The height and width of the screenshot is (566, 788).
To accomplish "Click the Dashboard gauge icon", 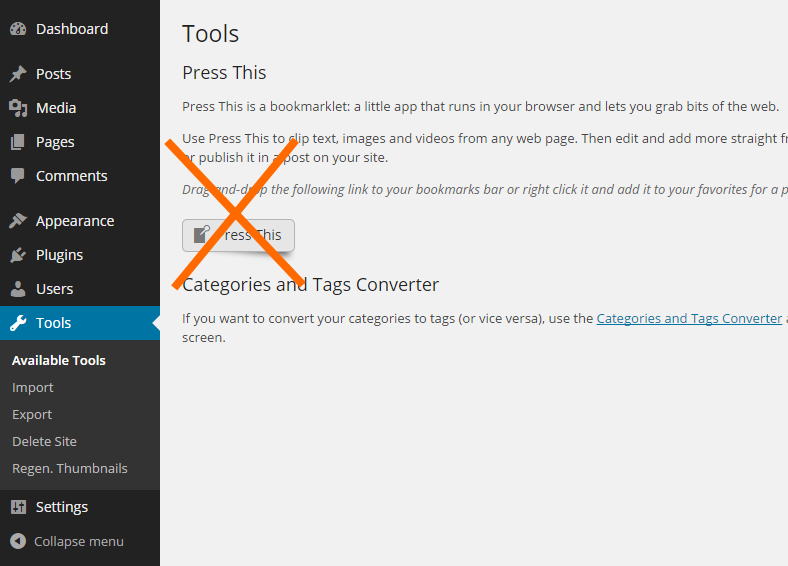I will [x=18, y=29].
